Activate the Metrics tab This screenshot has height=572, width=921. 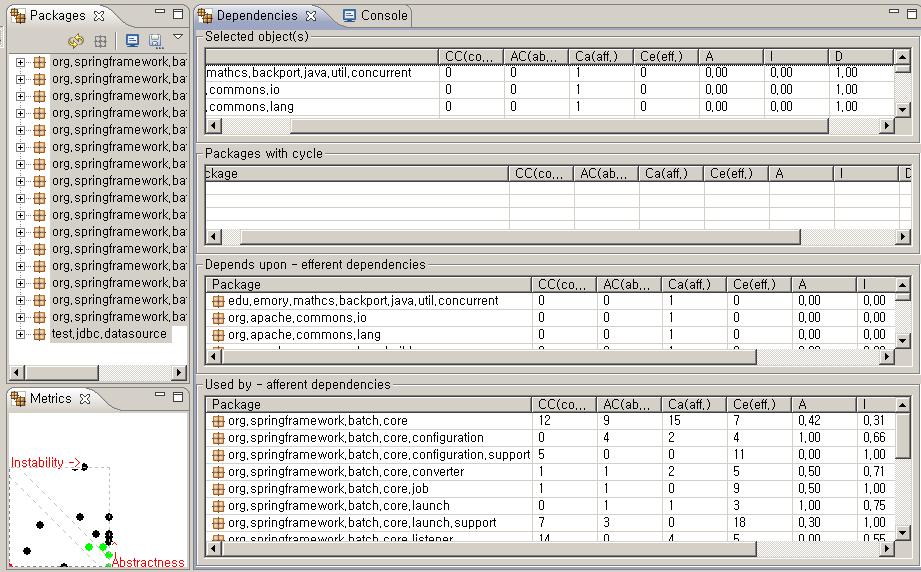click(x=51, y=398)
